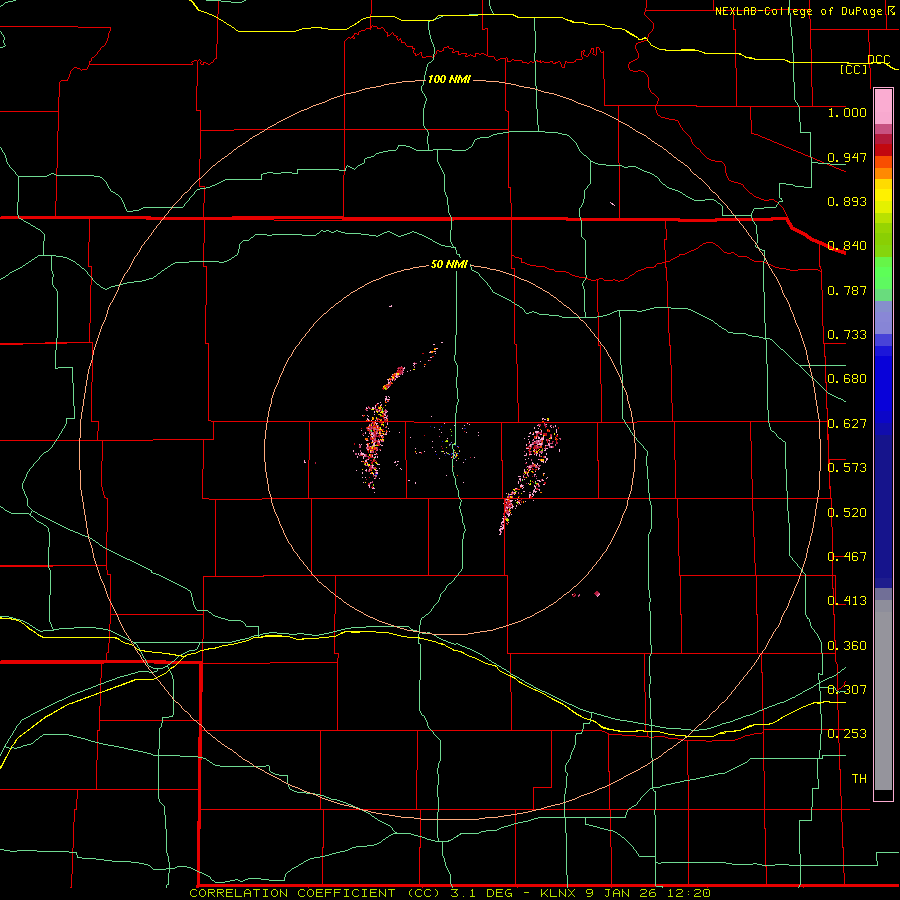This screenshot has width=900, height=900.
Task: Click the "KLNX" radar site identifier
Action: pos(559,893)
